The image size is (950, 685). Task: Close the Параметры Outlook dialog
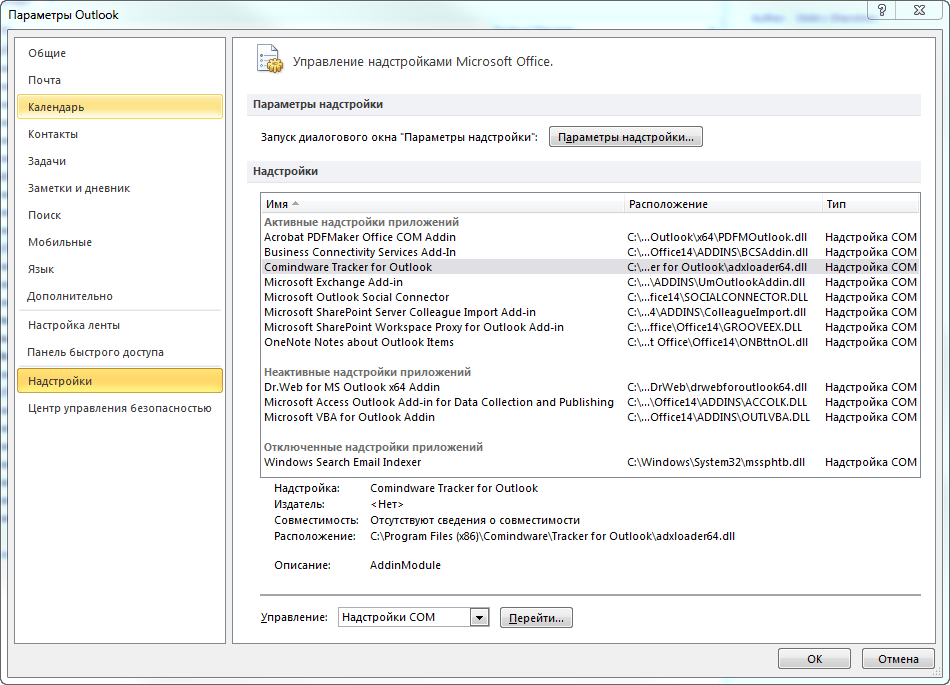click(x=919, y=10)
